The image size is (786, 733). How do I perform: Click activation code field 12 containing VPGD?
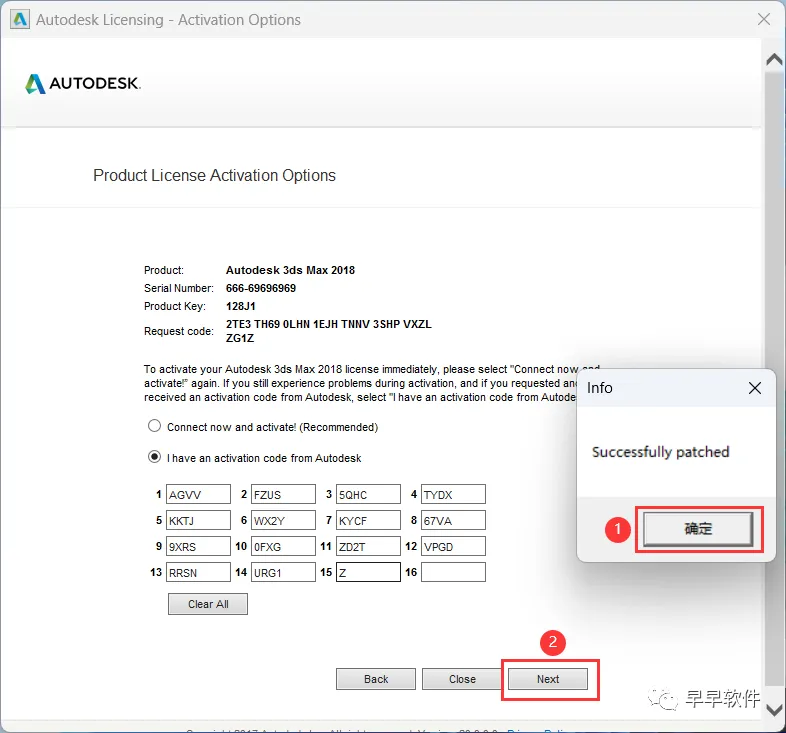[453, 546]
